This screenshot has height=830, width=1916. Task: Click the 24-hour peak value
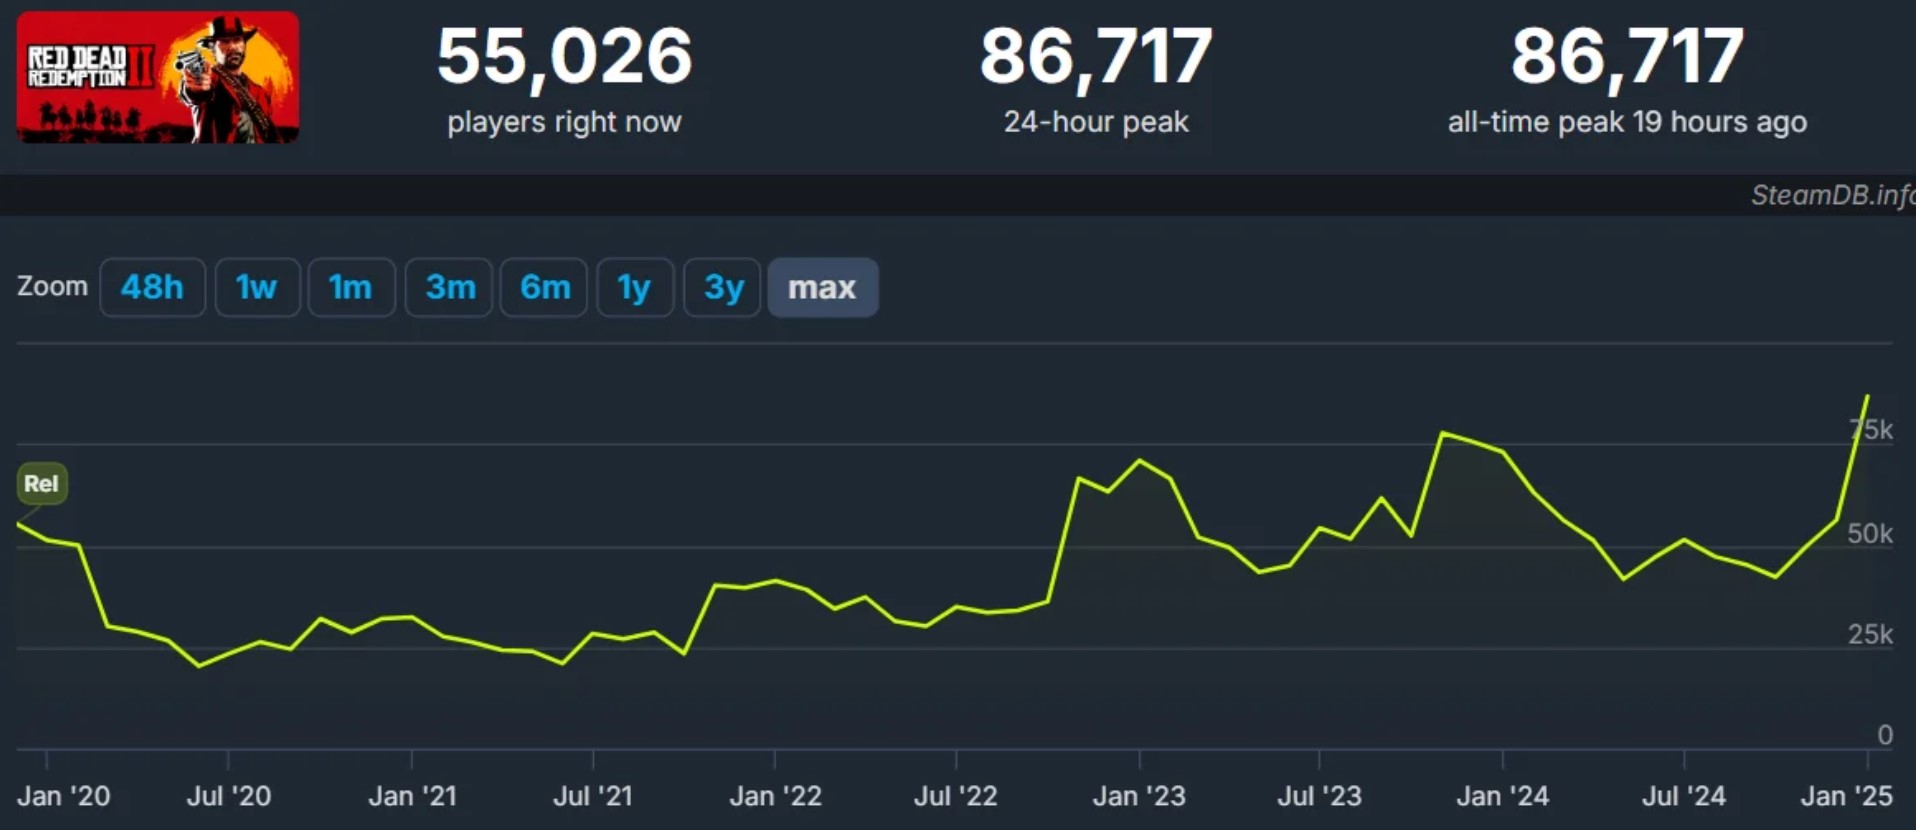tap(1096, 57)
